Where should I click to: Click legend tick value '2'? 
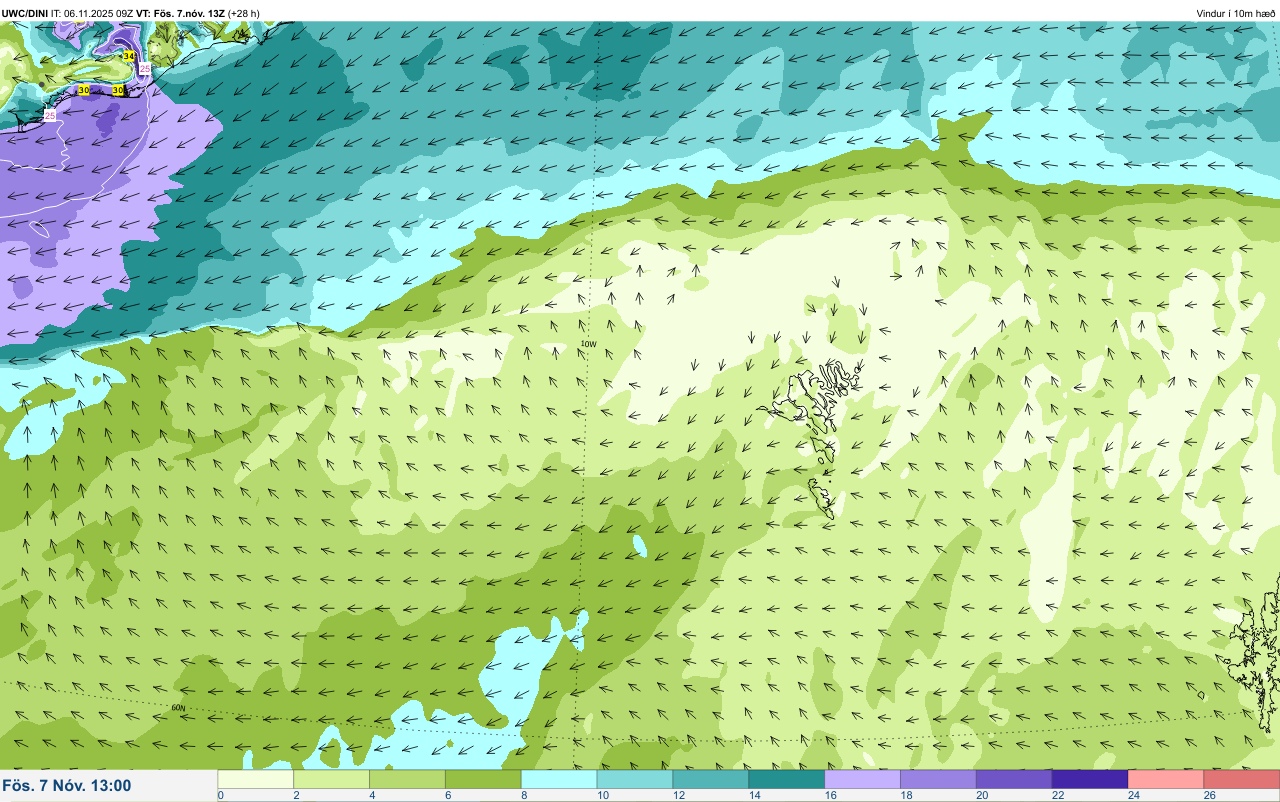(x=297, y=795)
